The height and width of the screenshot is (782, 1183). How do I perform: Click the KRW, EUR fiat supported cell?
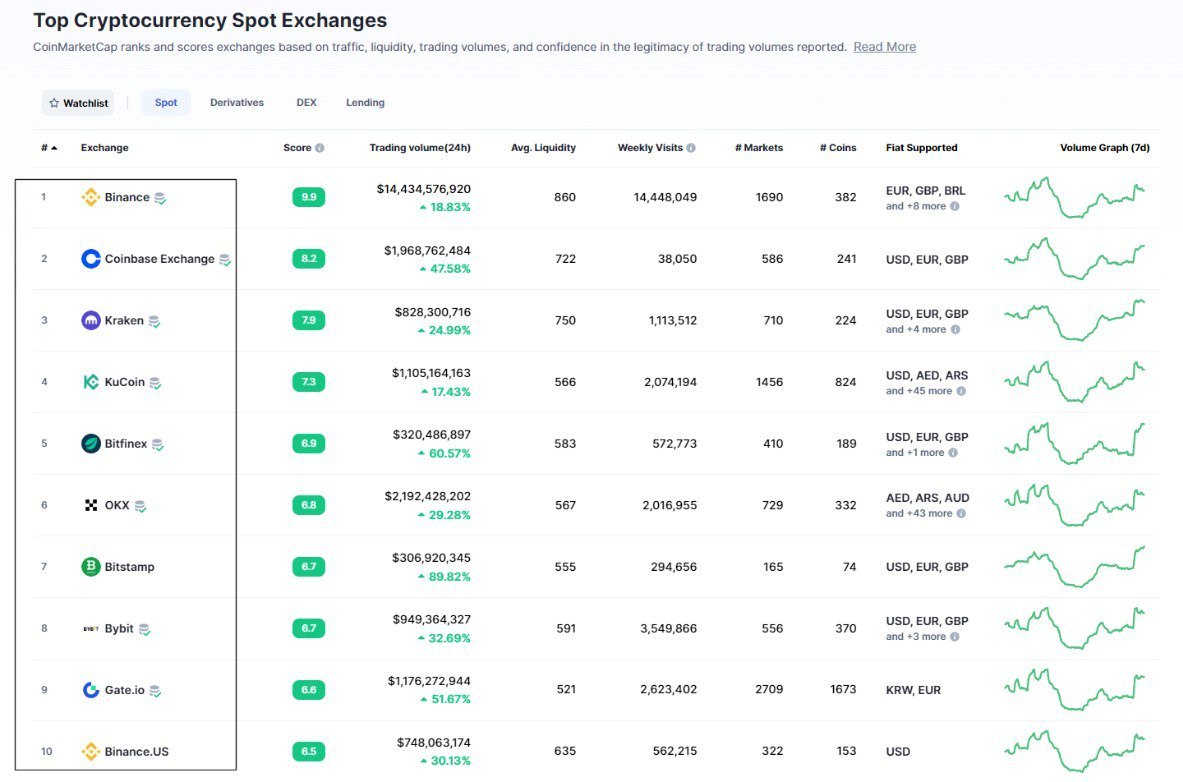coord(913,690)
